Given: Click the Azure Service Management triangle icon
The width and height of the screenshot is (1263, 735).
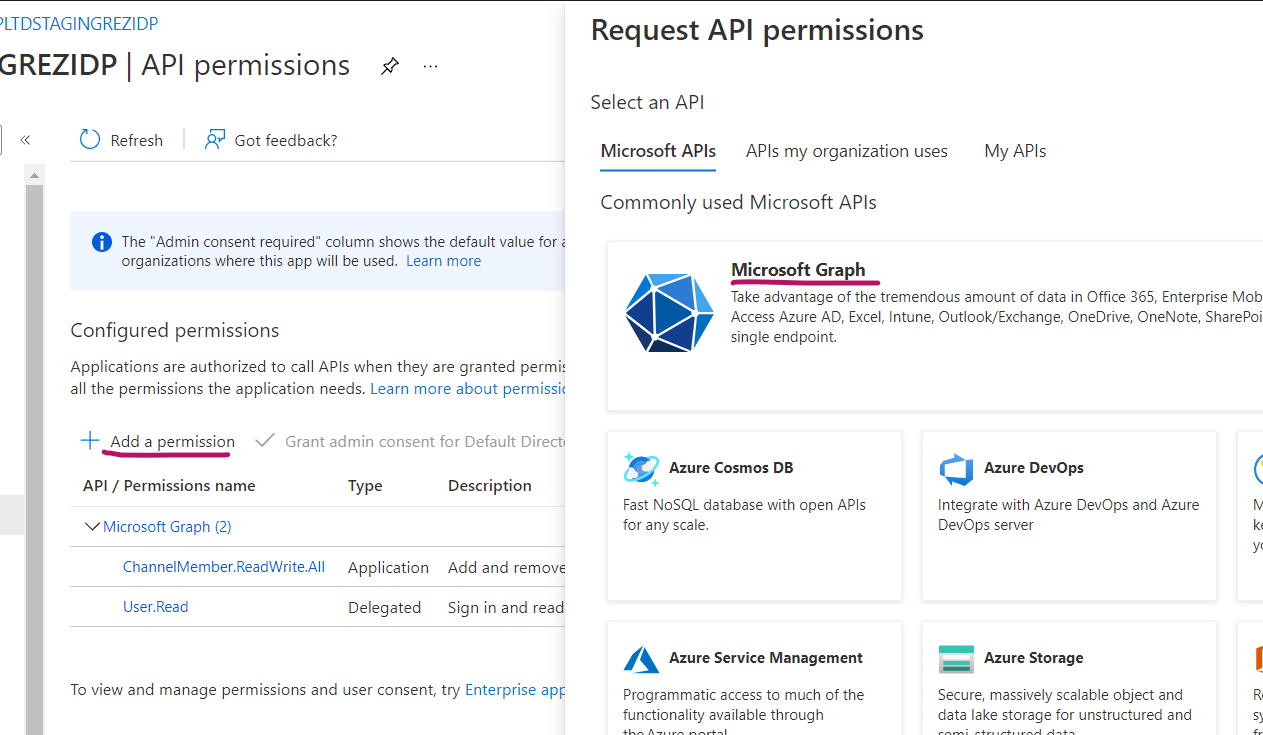Looking at the screenshot, I should (641, 659).
